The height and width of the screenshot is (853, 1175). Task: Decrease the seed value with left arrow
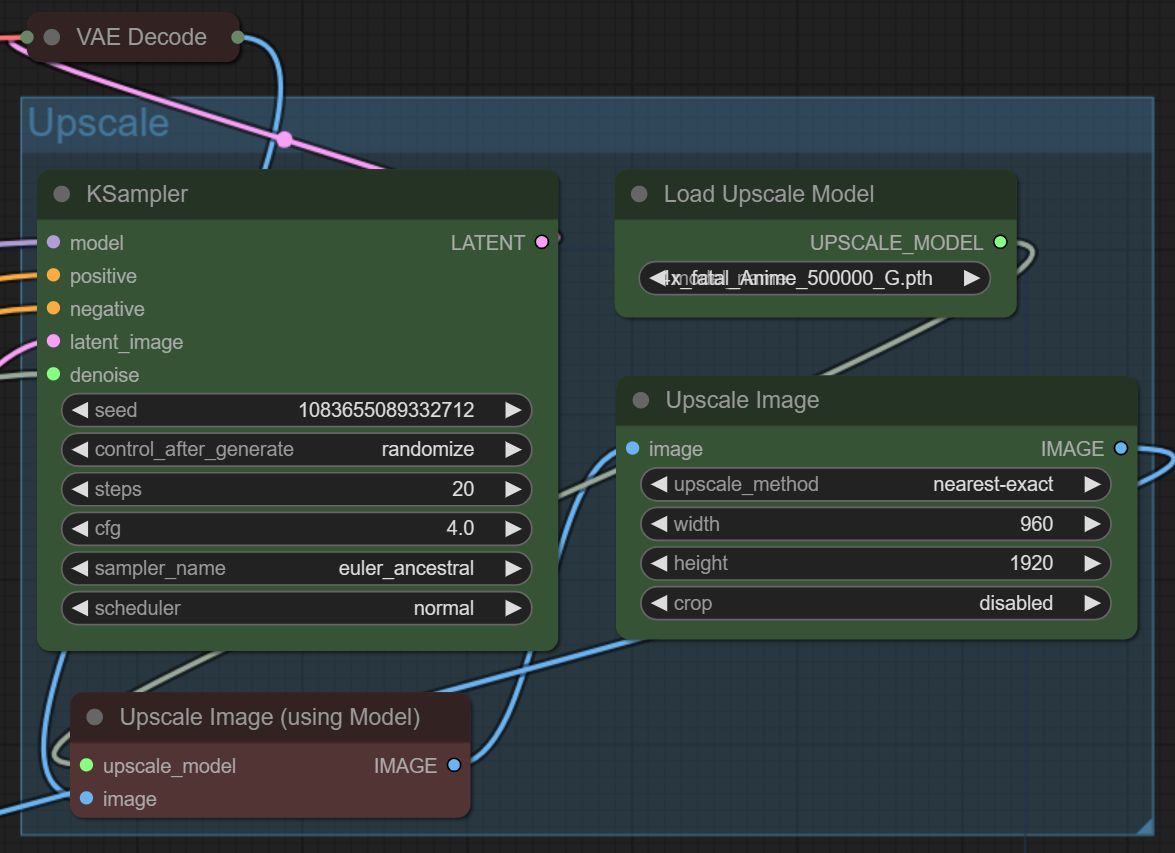pos(79,410)
